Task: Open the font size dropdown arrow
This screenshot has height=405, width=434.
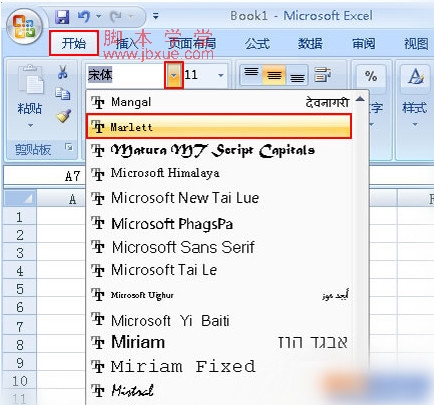Action: coord(221,75)
